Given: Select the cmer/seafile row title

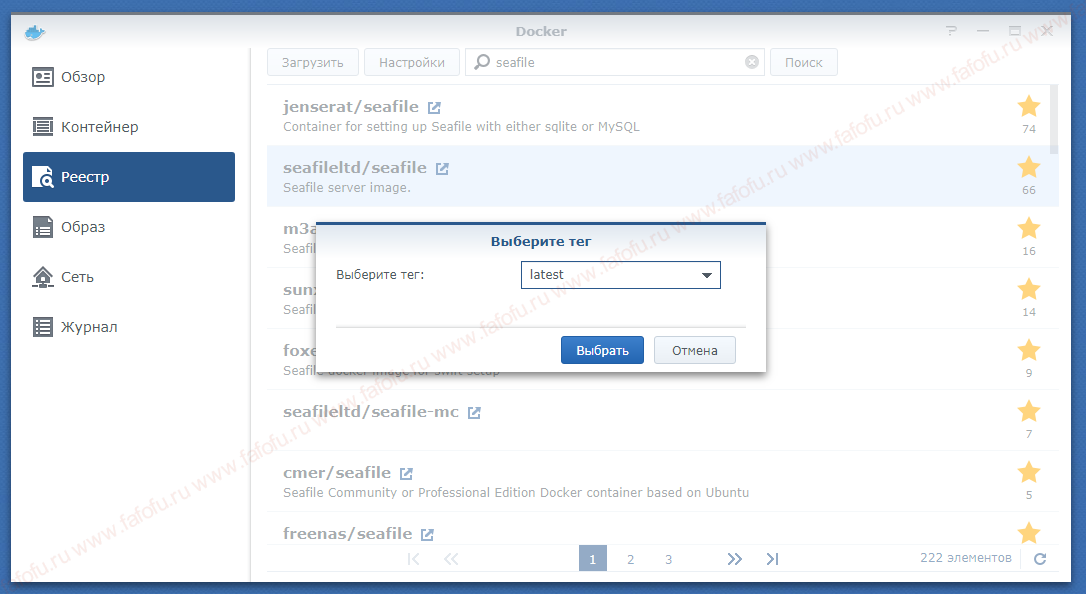Looking at the screenshot, I should [337, 472].
